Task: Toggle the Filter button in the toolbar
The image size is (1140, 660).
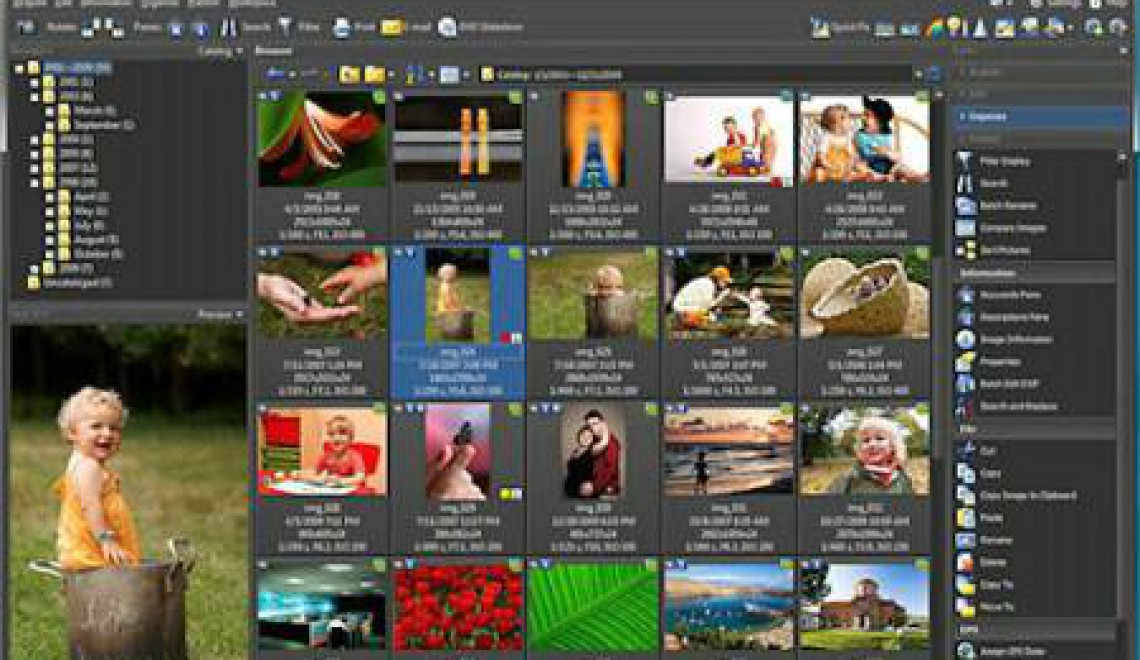Action: tap(286, 27)
